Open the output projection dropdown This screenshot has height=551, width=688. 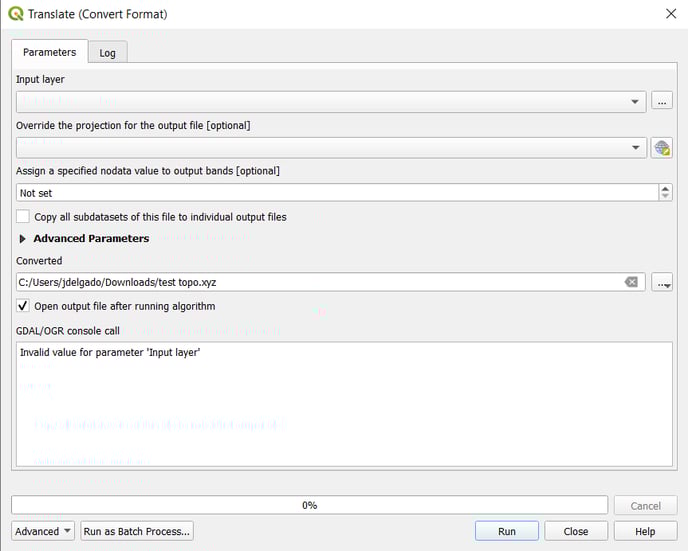click(331, 148)
